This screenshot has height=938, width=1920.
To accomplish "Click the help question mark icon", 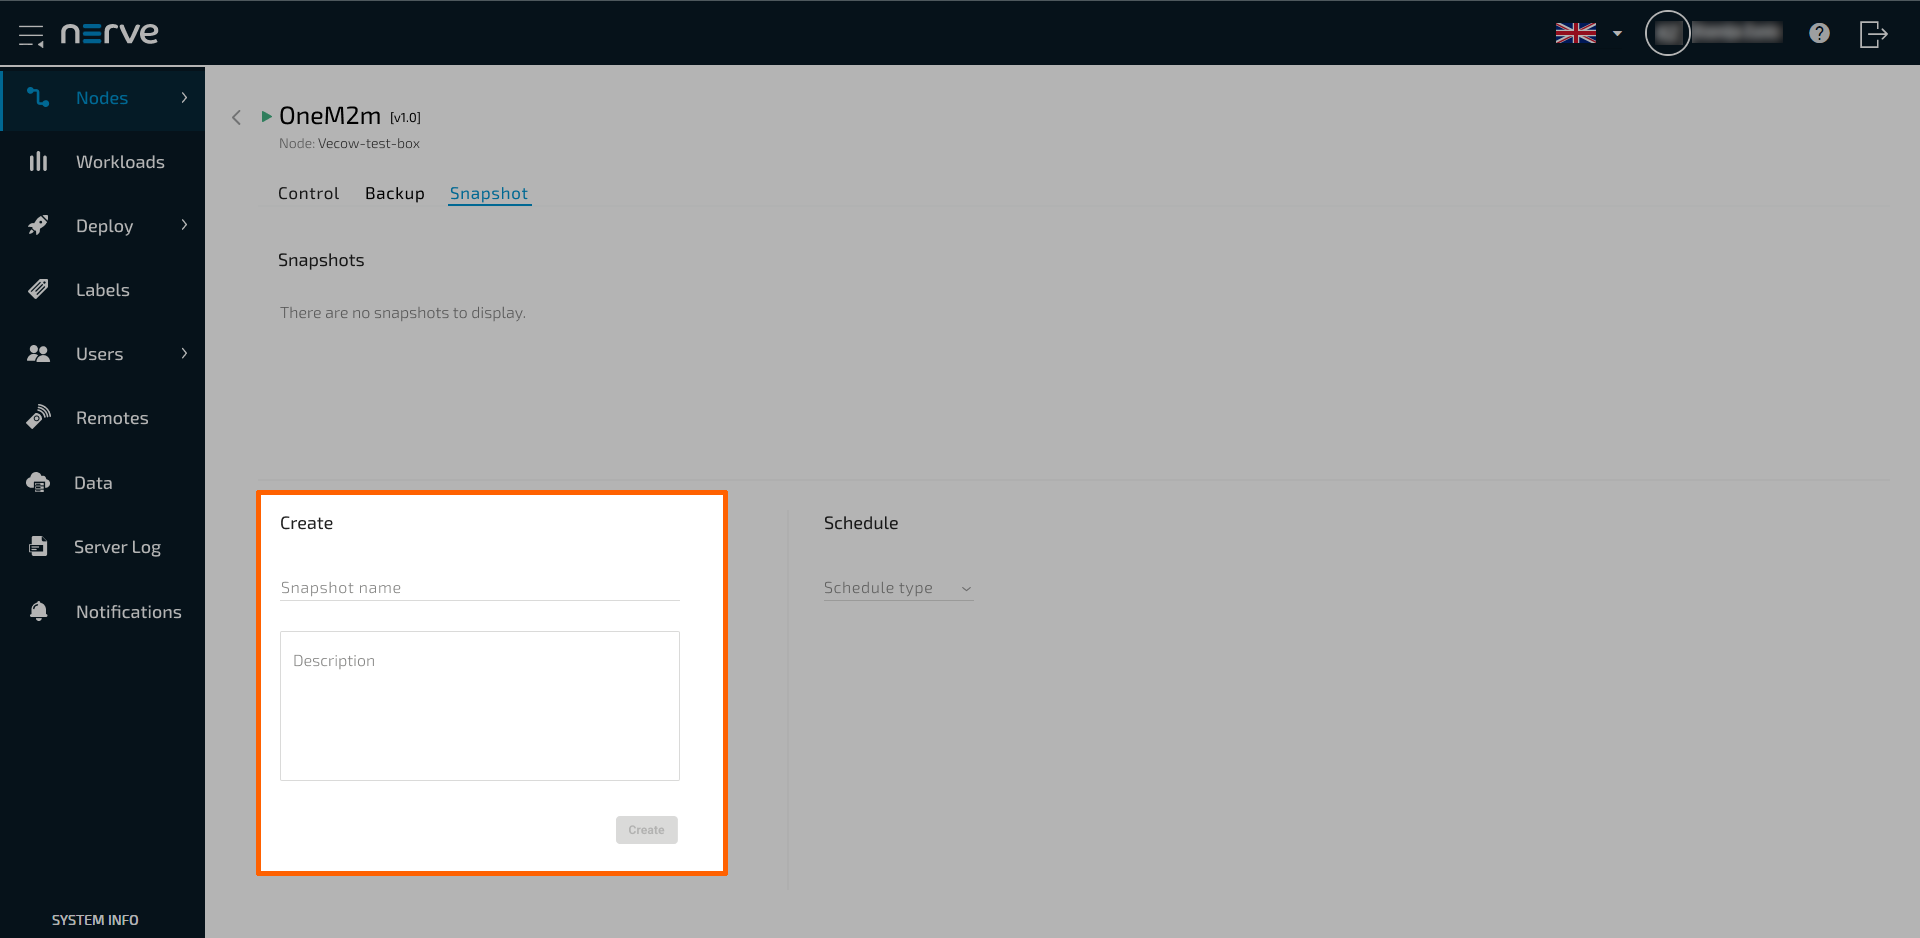I will coord(1819,33).
